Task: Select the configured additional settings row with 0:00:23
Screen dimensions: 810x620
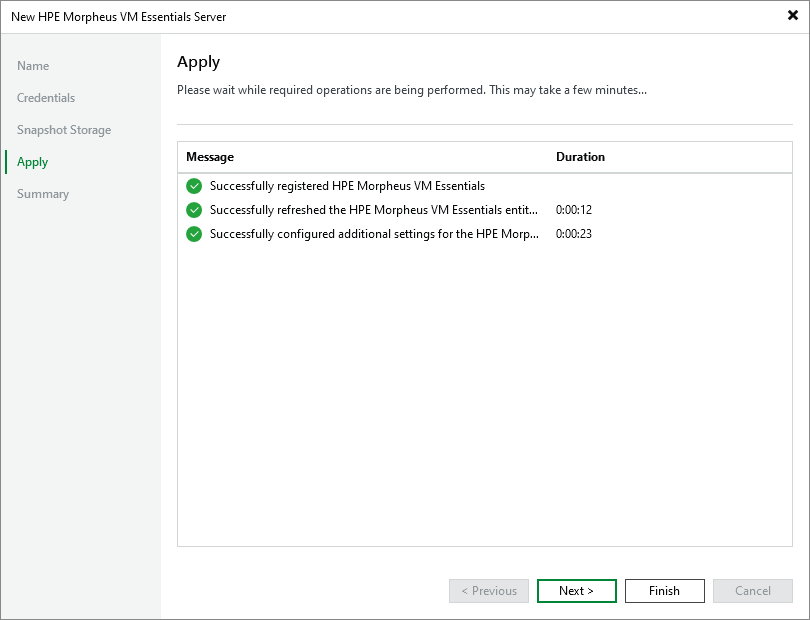Action: coord(347,234)
